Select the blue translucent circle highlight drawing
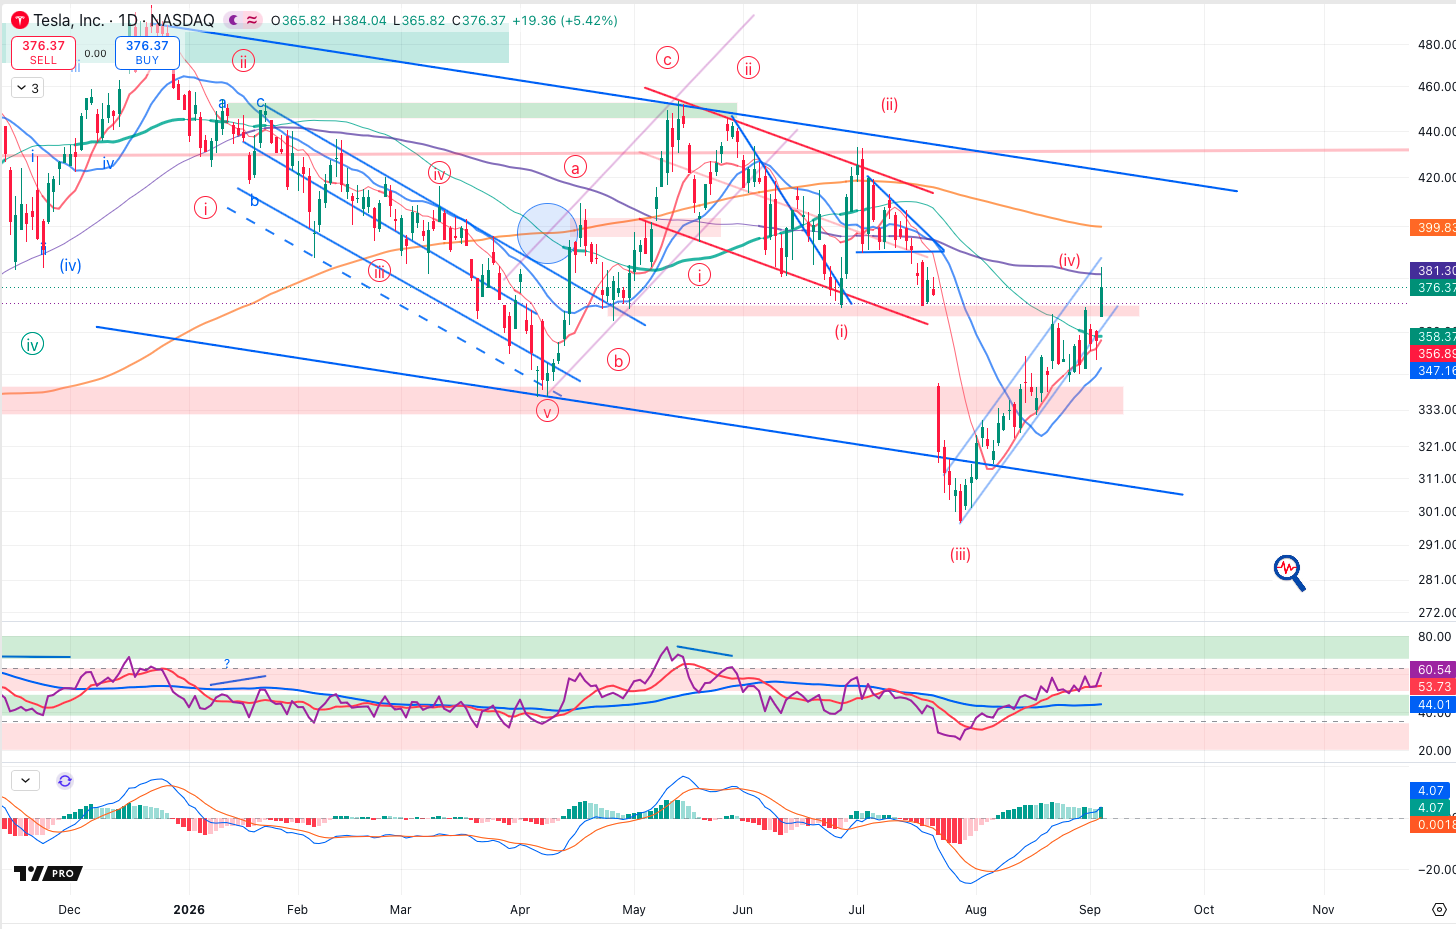The height and width of the screenshot is (929, 1456). click(548, 233)
